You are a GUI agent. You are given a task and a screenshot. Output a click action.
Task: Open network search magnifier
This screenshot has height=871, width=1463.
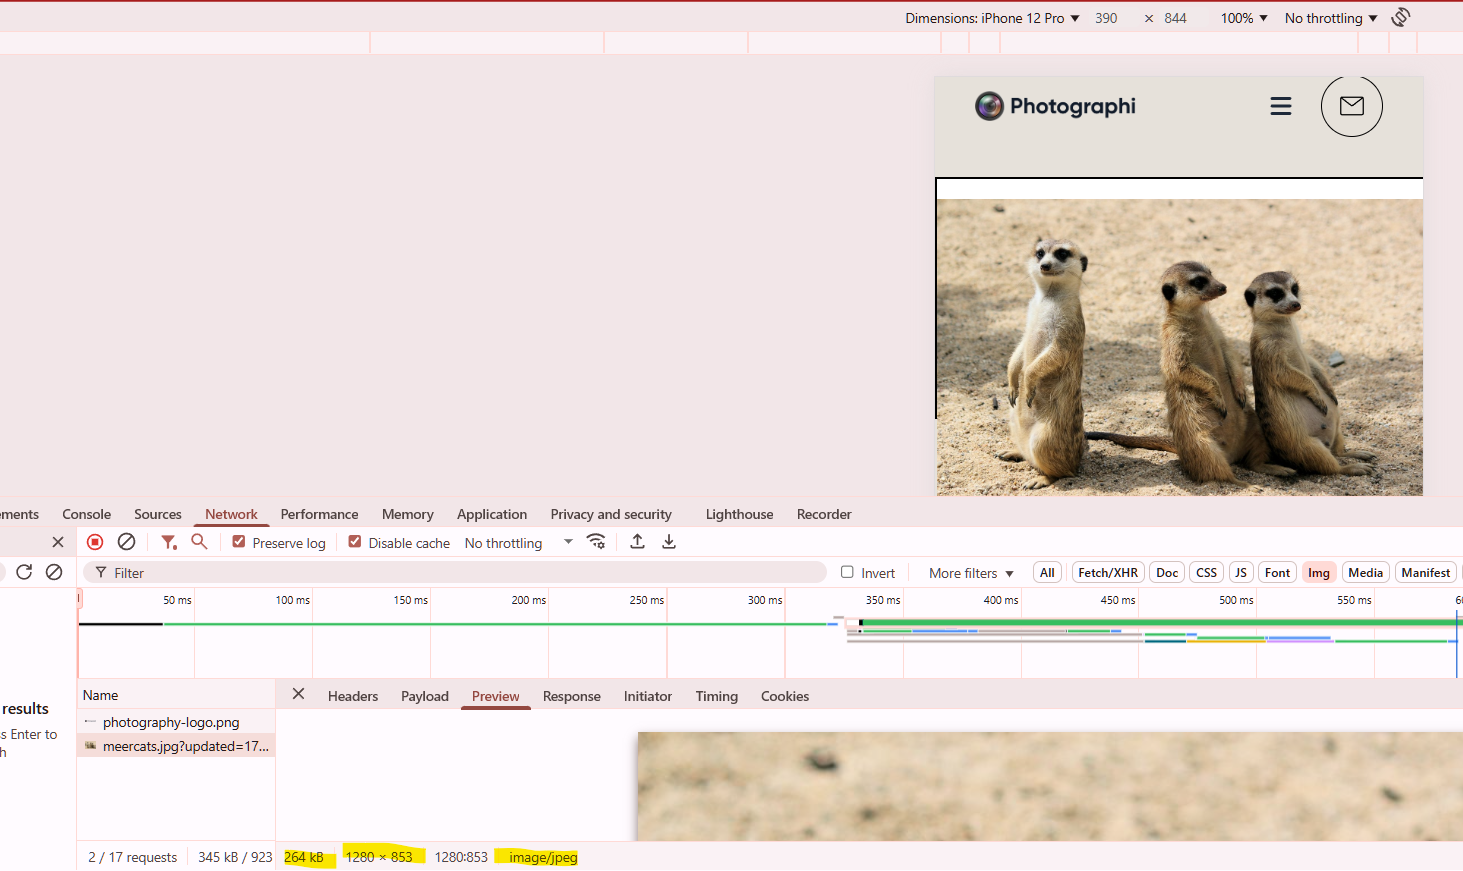[199, 542]
